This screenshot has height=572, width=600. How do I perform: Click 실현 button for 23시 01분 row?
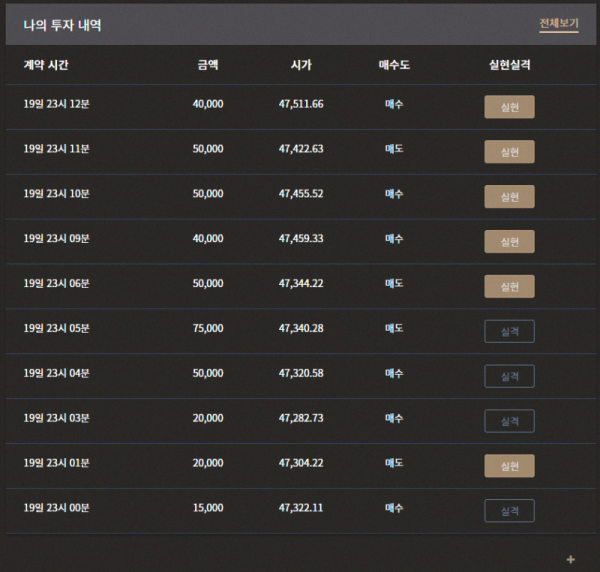(x=509, y=466)
